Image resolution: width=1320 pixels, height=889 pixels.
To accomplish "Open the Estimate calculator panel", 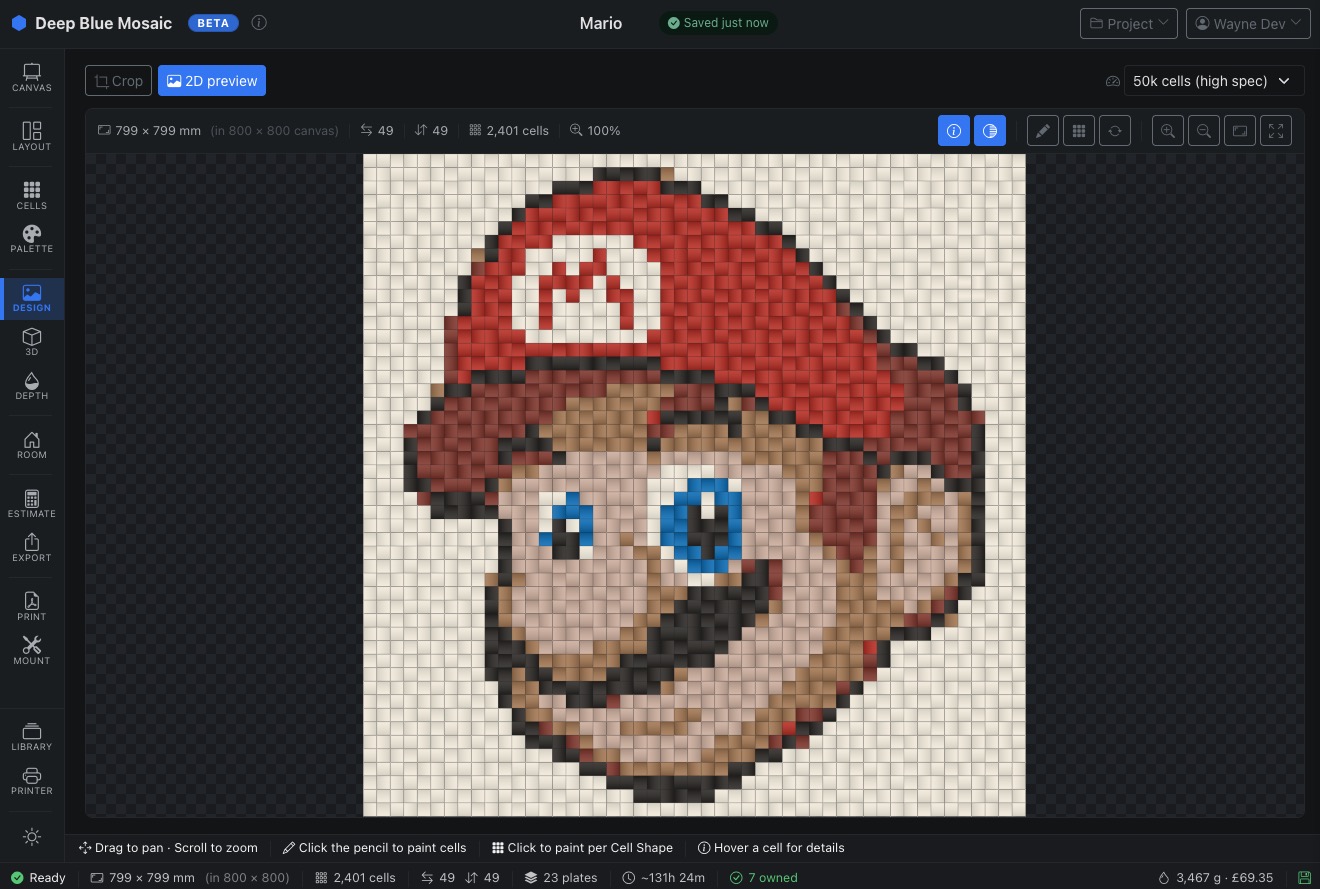I will click(32, 504).
